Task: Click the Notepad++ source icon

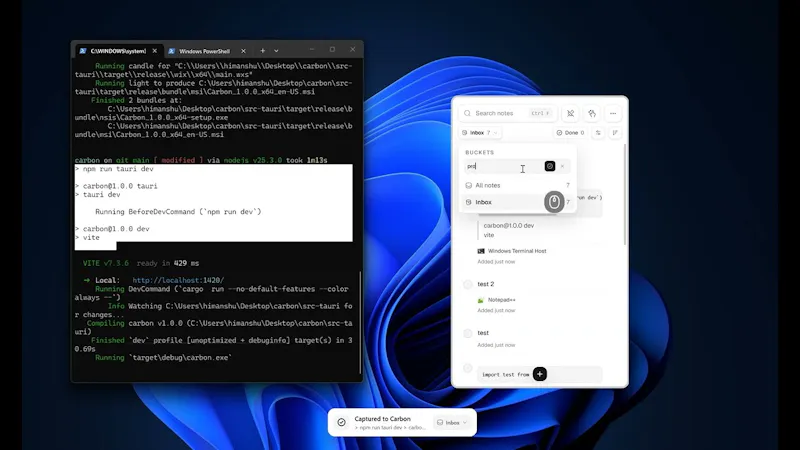Action: coord(481,300)
